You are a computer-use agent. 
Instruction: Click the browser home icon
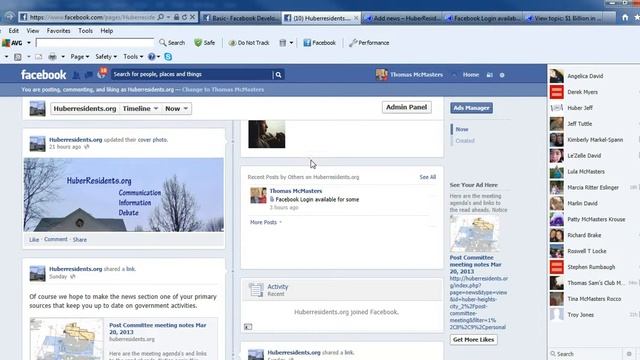(x=625, y=18)
